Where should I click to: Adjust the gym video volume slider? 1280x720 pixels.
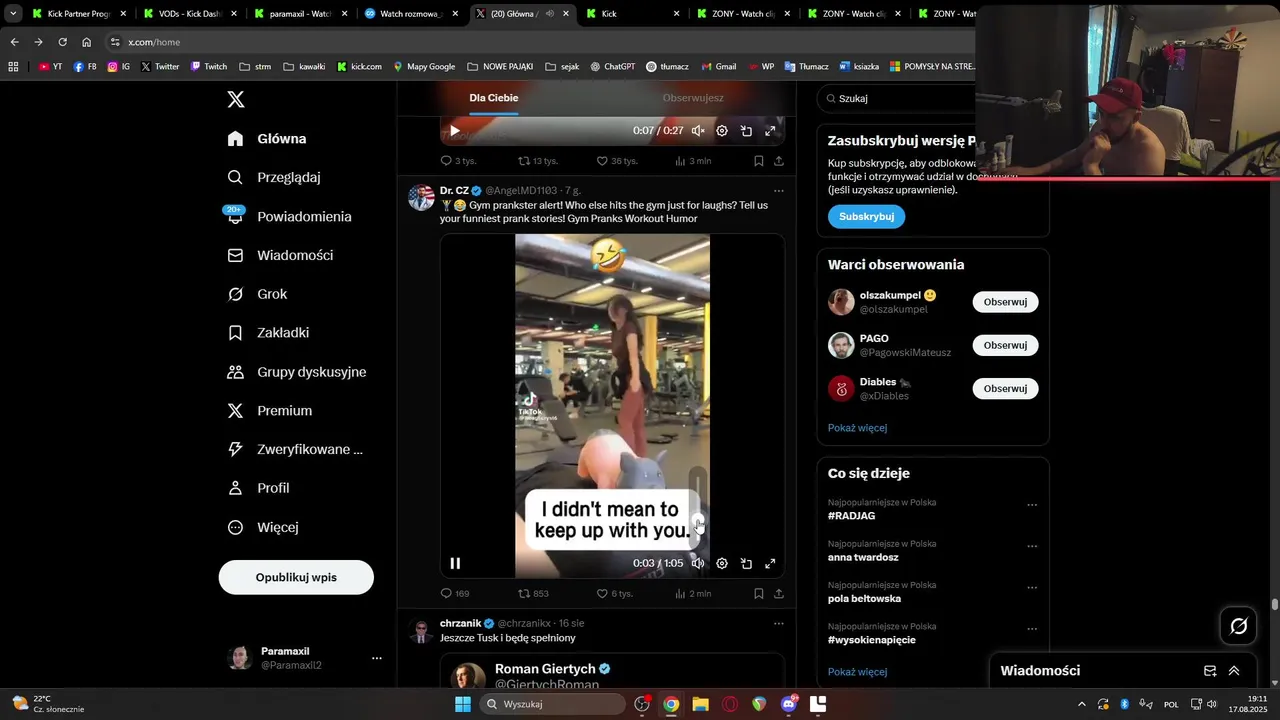click(x=698, y=508)
